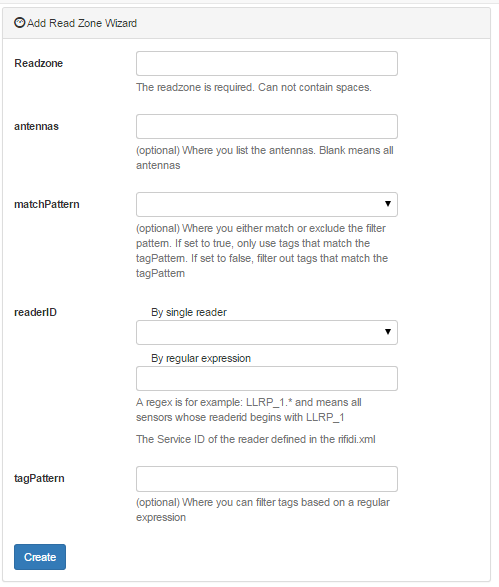
Task: Click the Readzone field label
Action: click(39, 63)
